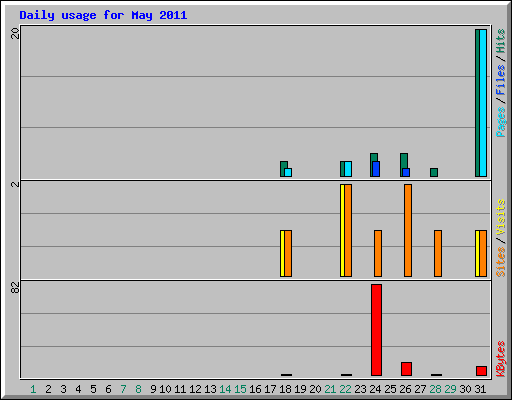512x400 pixels.
Task: Click day label '17' on the x-axis
Action: coord(270,389)
